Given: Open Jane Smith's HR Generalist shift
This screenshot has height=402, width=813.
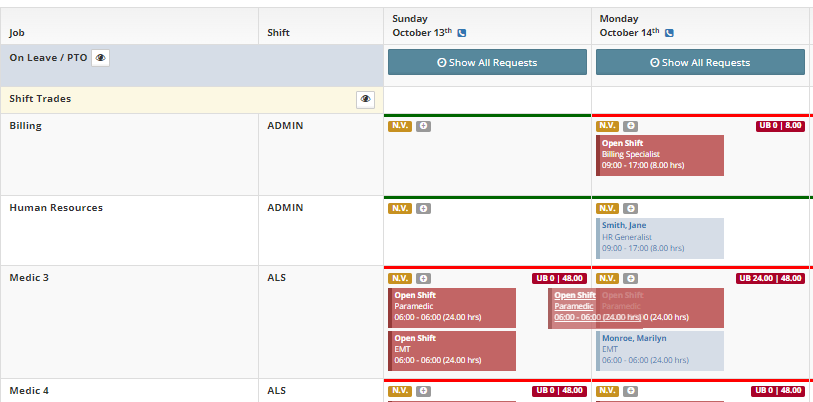Looking at the screenshot, I should coord(659,237).
